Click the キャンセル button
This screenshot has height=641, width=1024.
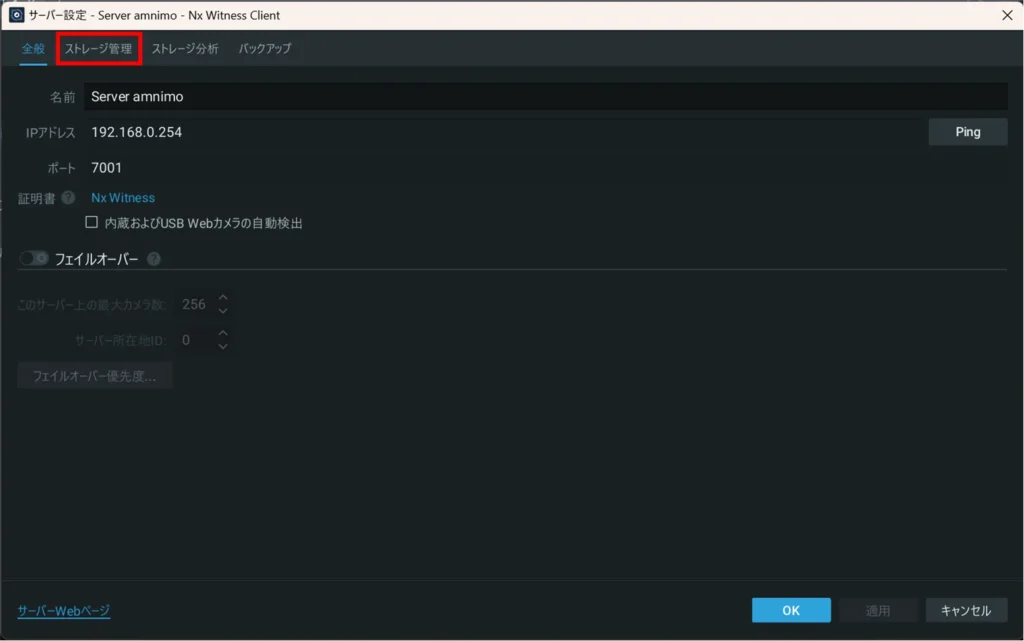tap(966, 610)
